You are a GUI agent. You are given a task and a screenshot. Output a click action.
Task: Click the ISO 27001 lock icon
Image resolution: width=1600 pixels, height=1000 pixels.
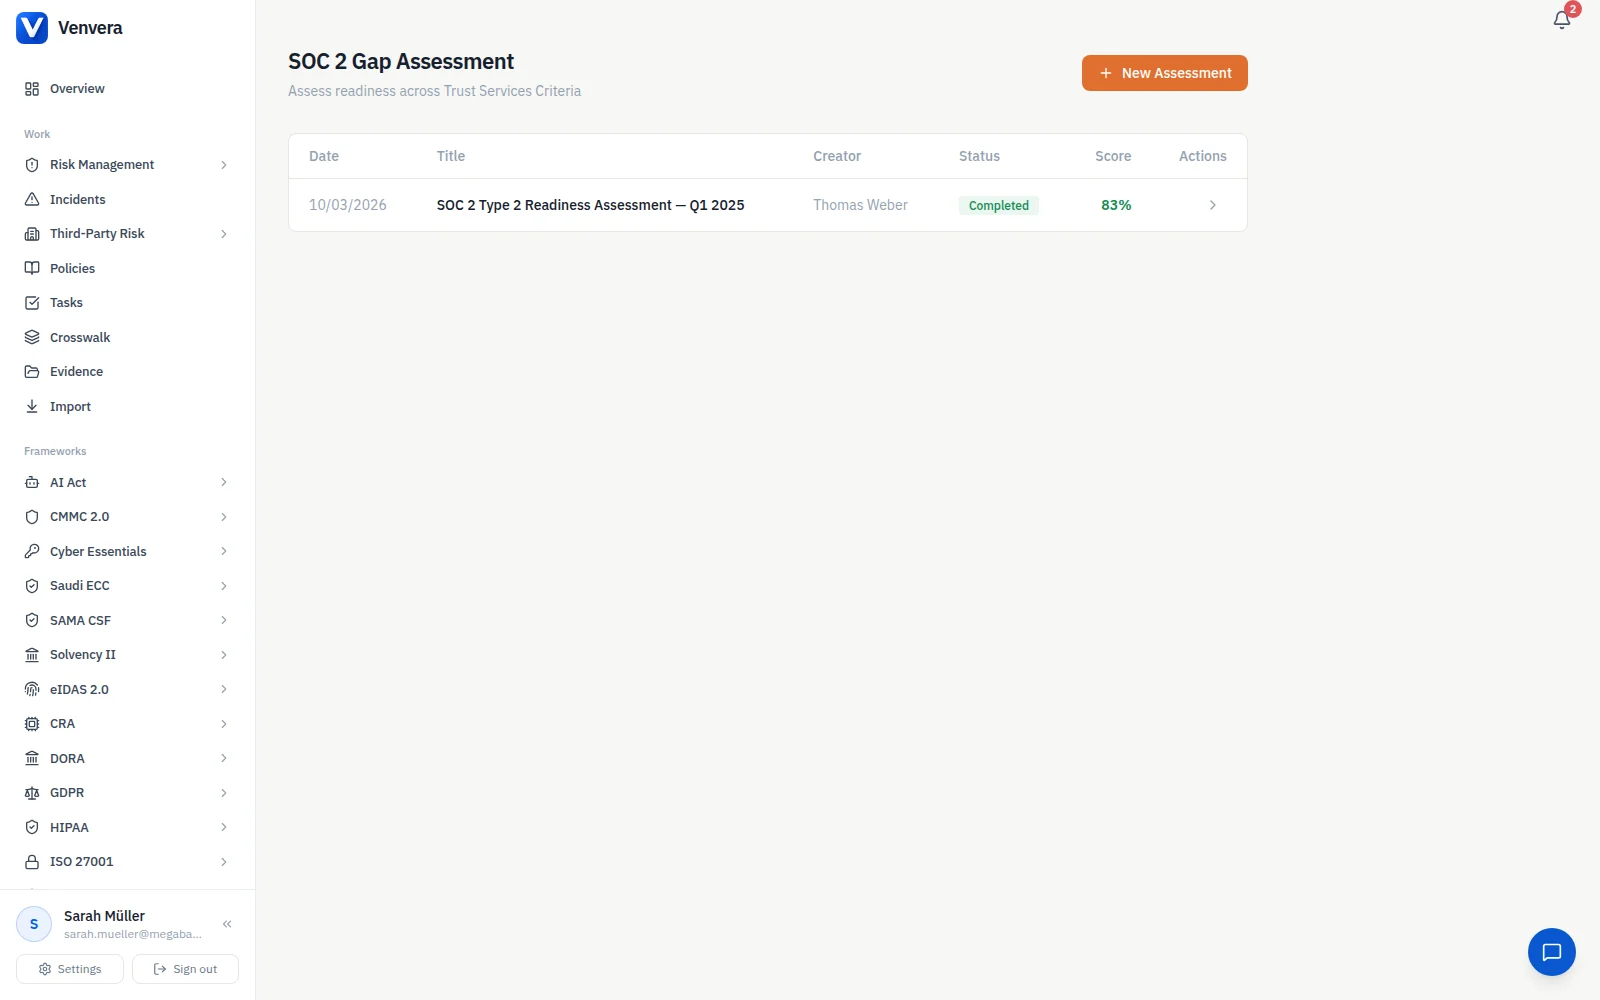[x=32, y=862]
